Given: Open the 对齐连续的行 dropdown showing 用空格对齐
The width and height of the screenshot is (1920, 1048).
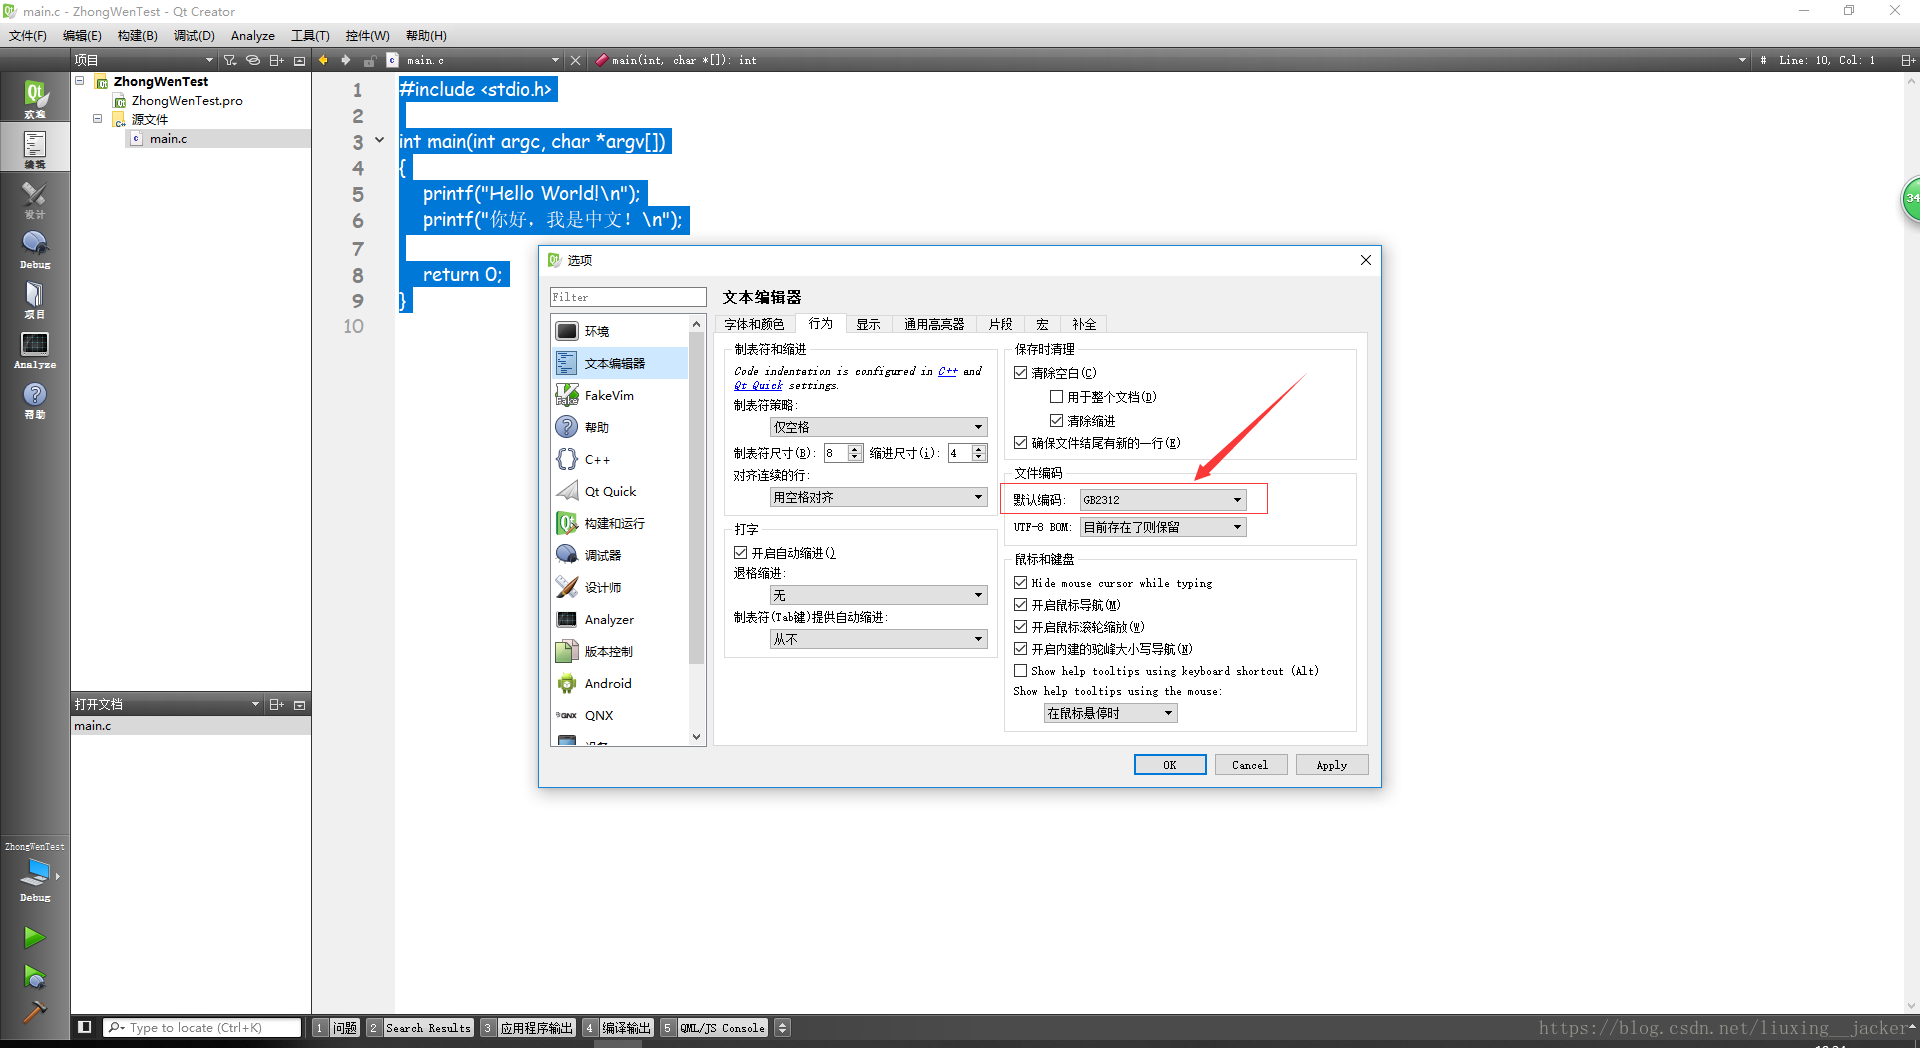Looking at the screenshot, I should pyautogui.click(x=878, y=497).
